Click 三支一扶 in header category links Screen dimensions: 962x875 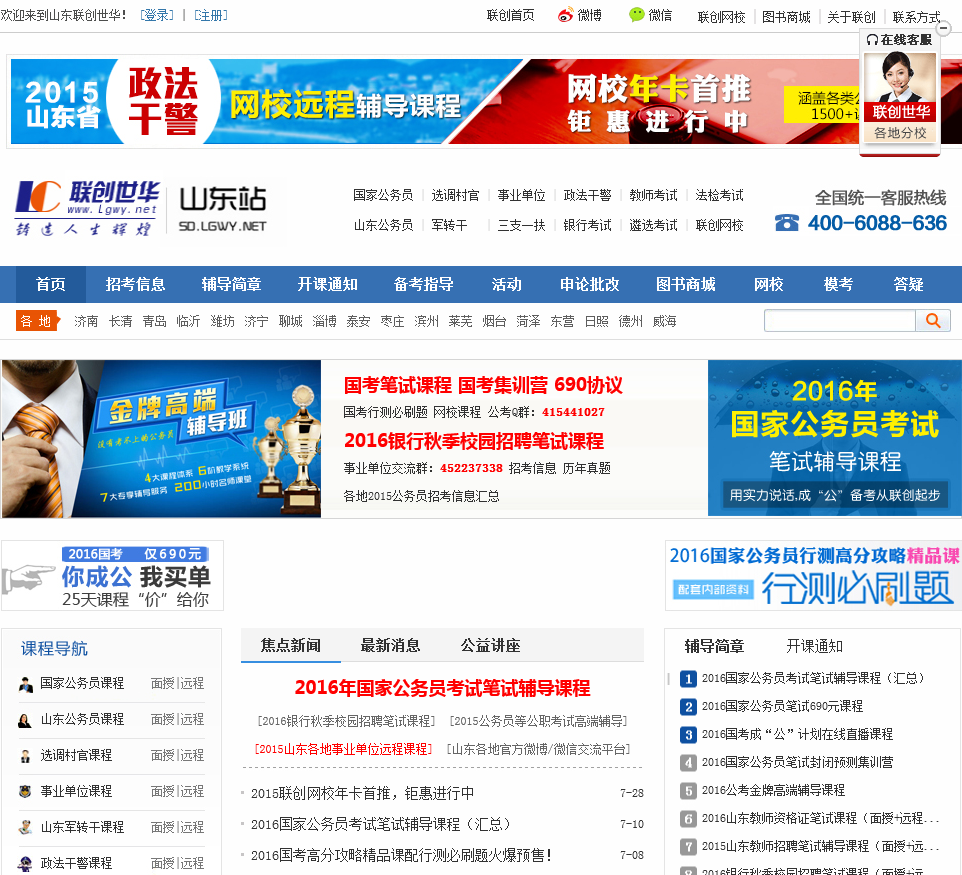click(x=521, y=225)
